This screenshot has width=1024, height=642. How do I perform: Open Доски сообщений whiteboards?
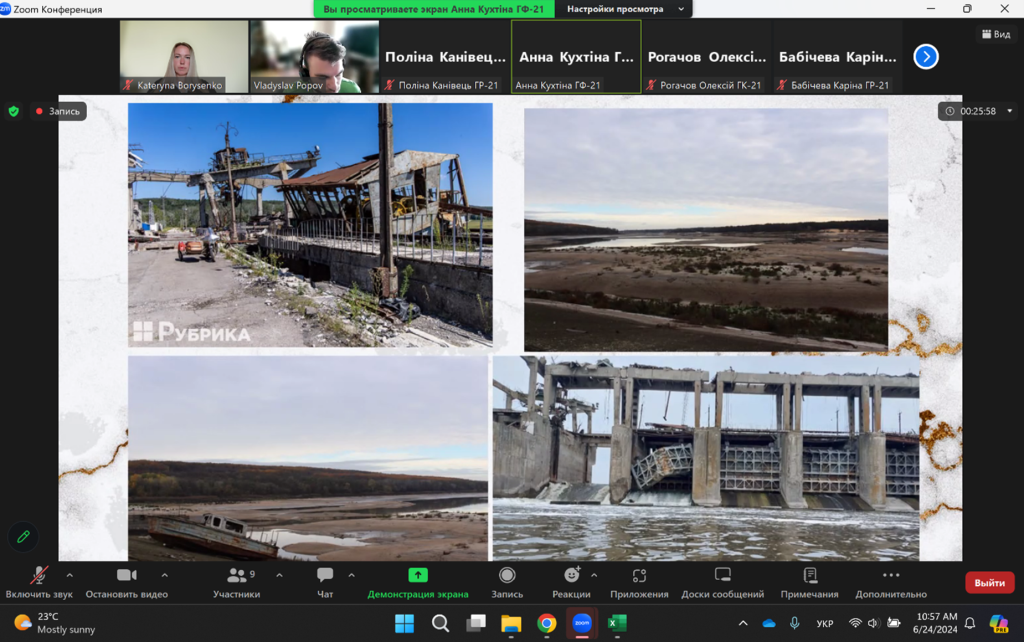(x=723, y=582)
